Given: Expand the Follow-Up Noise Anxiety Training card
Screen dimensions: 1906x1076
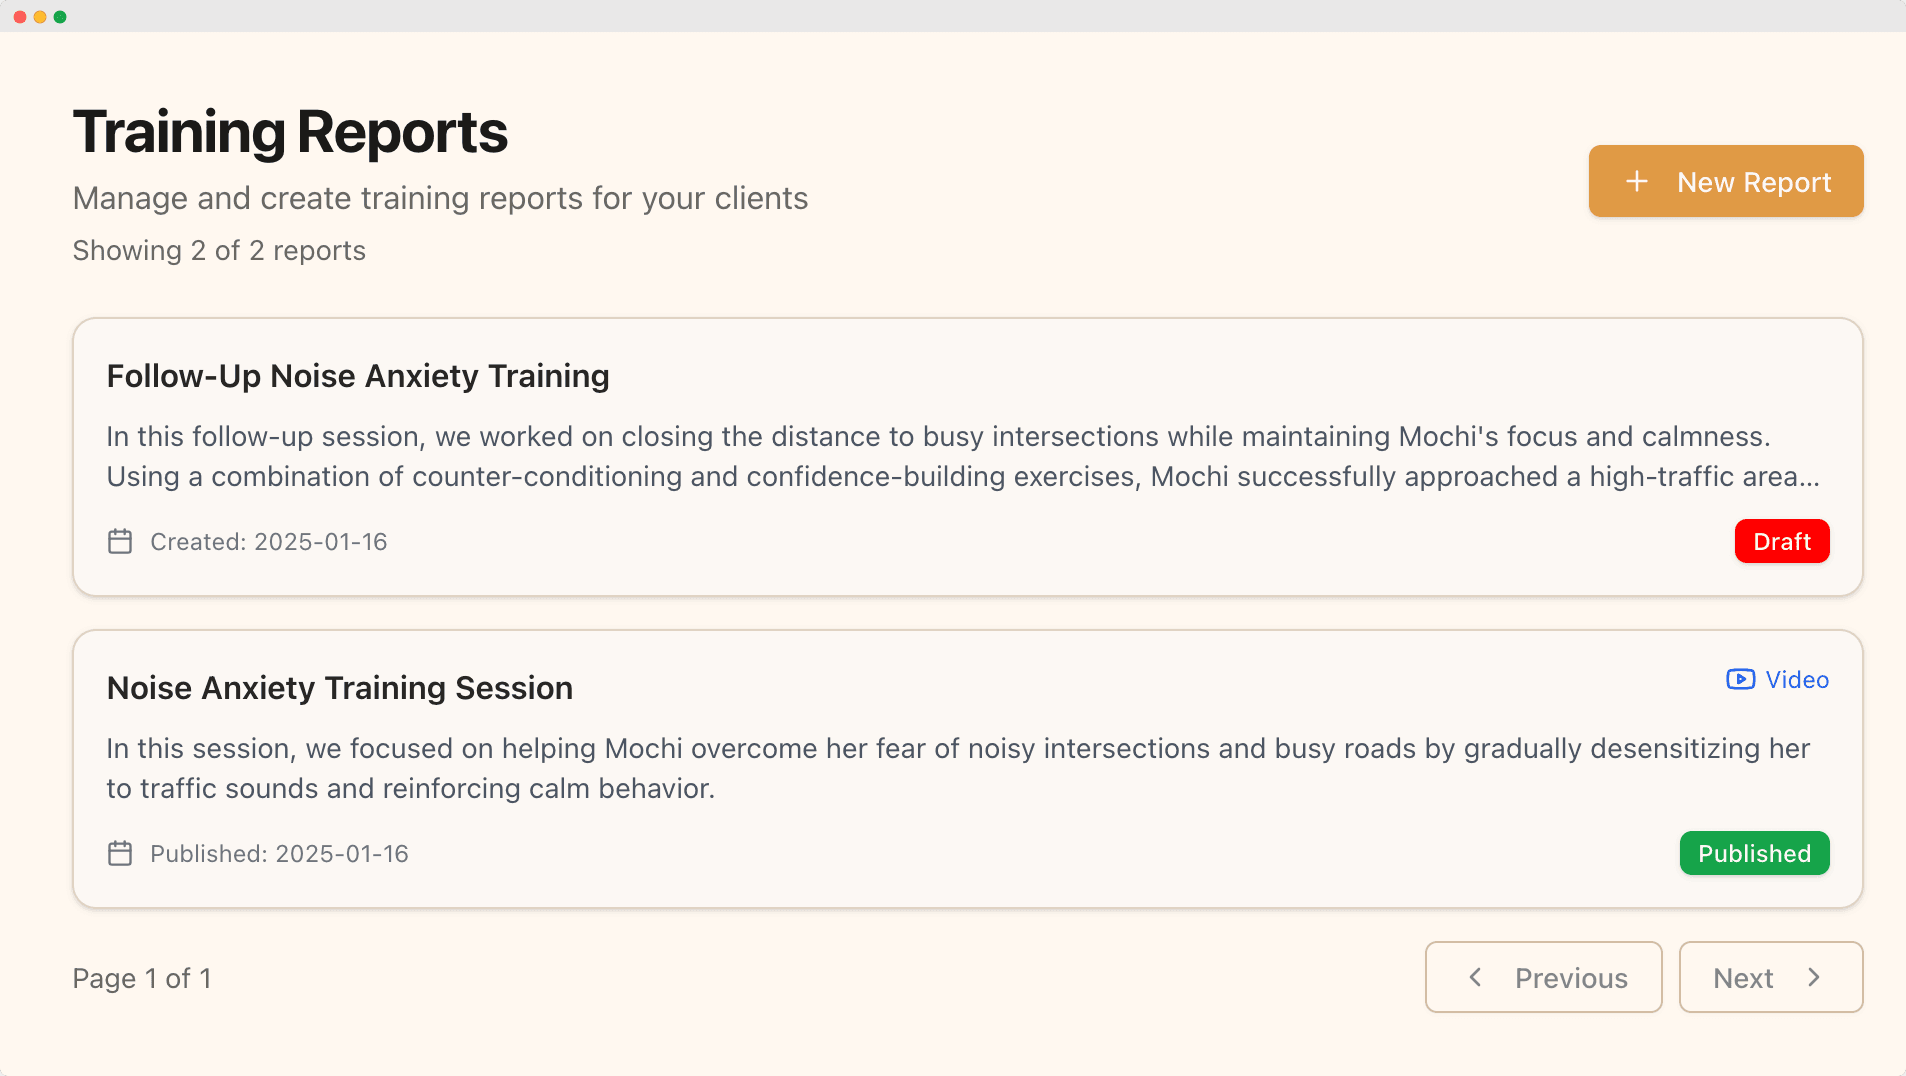Looking at the screenshot, I should click(967, 458).
